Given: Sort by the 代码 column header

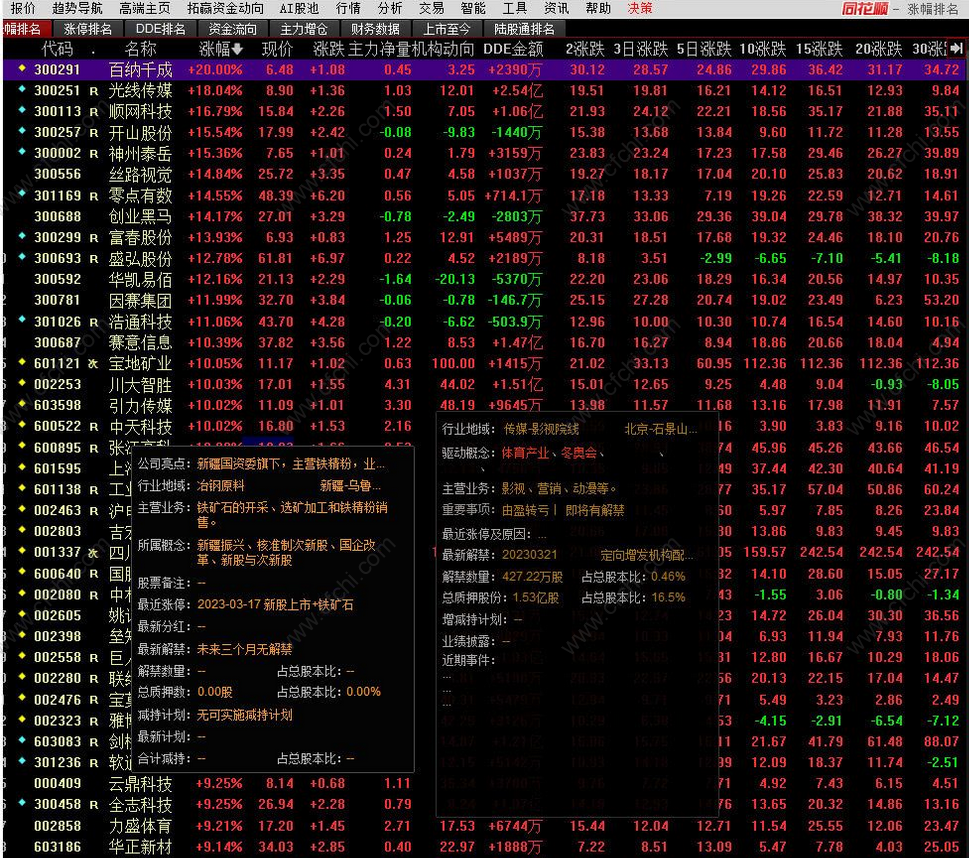Looking at the screenshot, I should 57,49.
